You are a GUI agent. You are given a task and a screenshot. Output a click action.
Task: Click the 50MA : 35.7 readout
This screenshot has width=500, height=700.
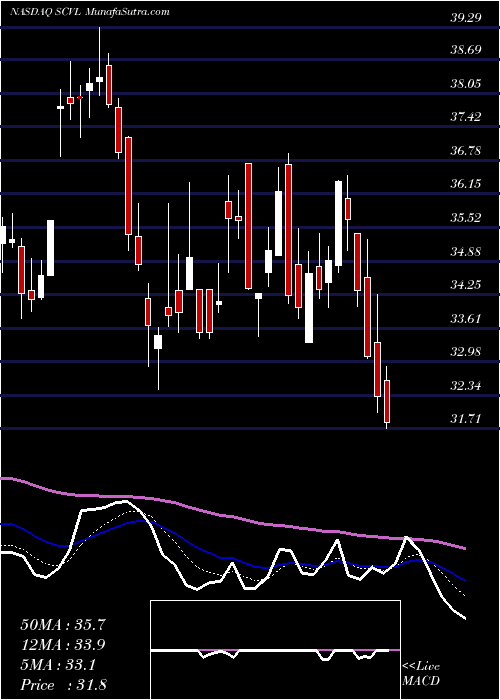[x=63, y=625]
